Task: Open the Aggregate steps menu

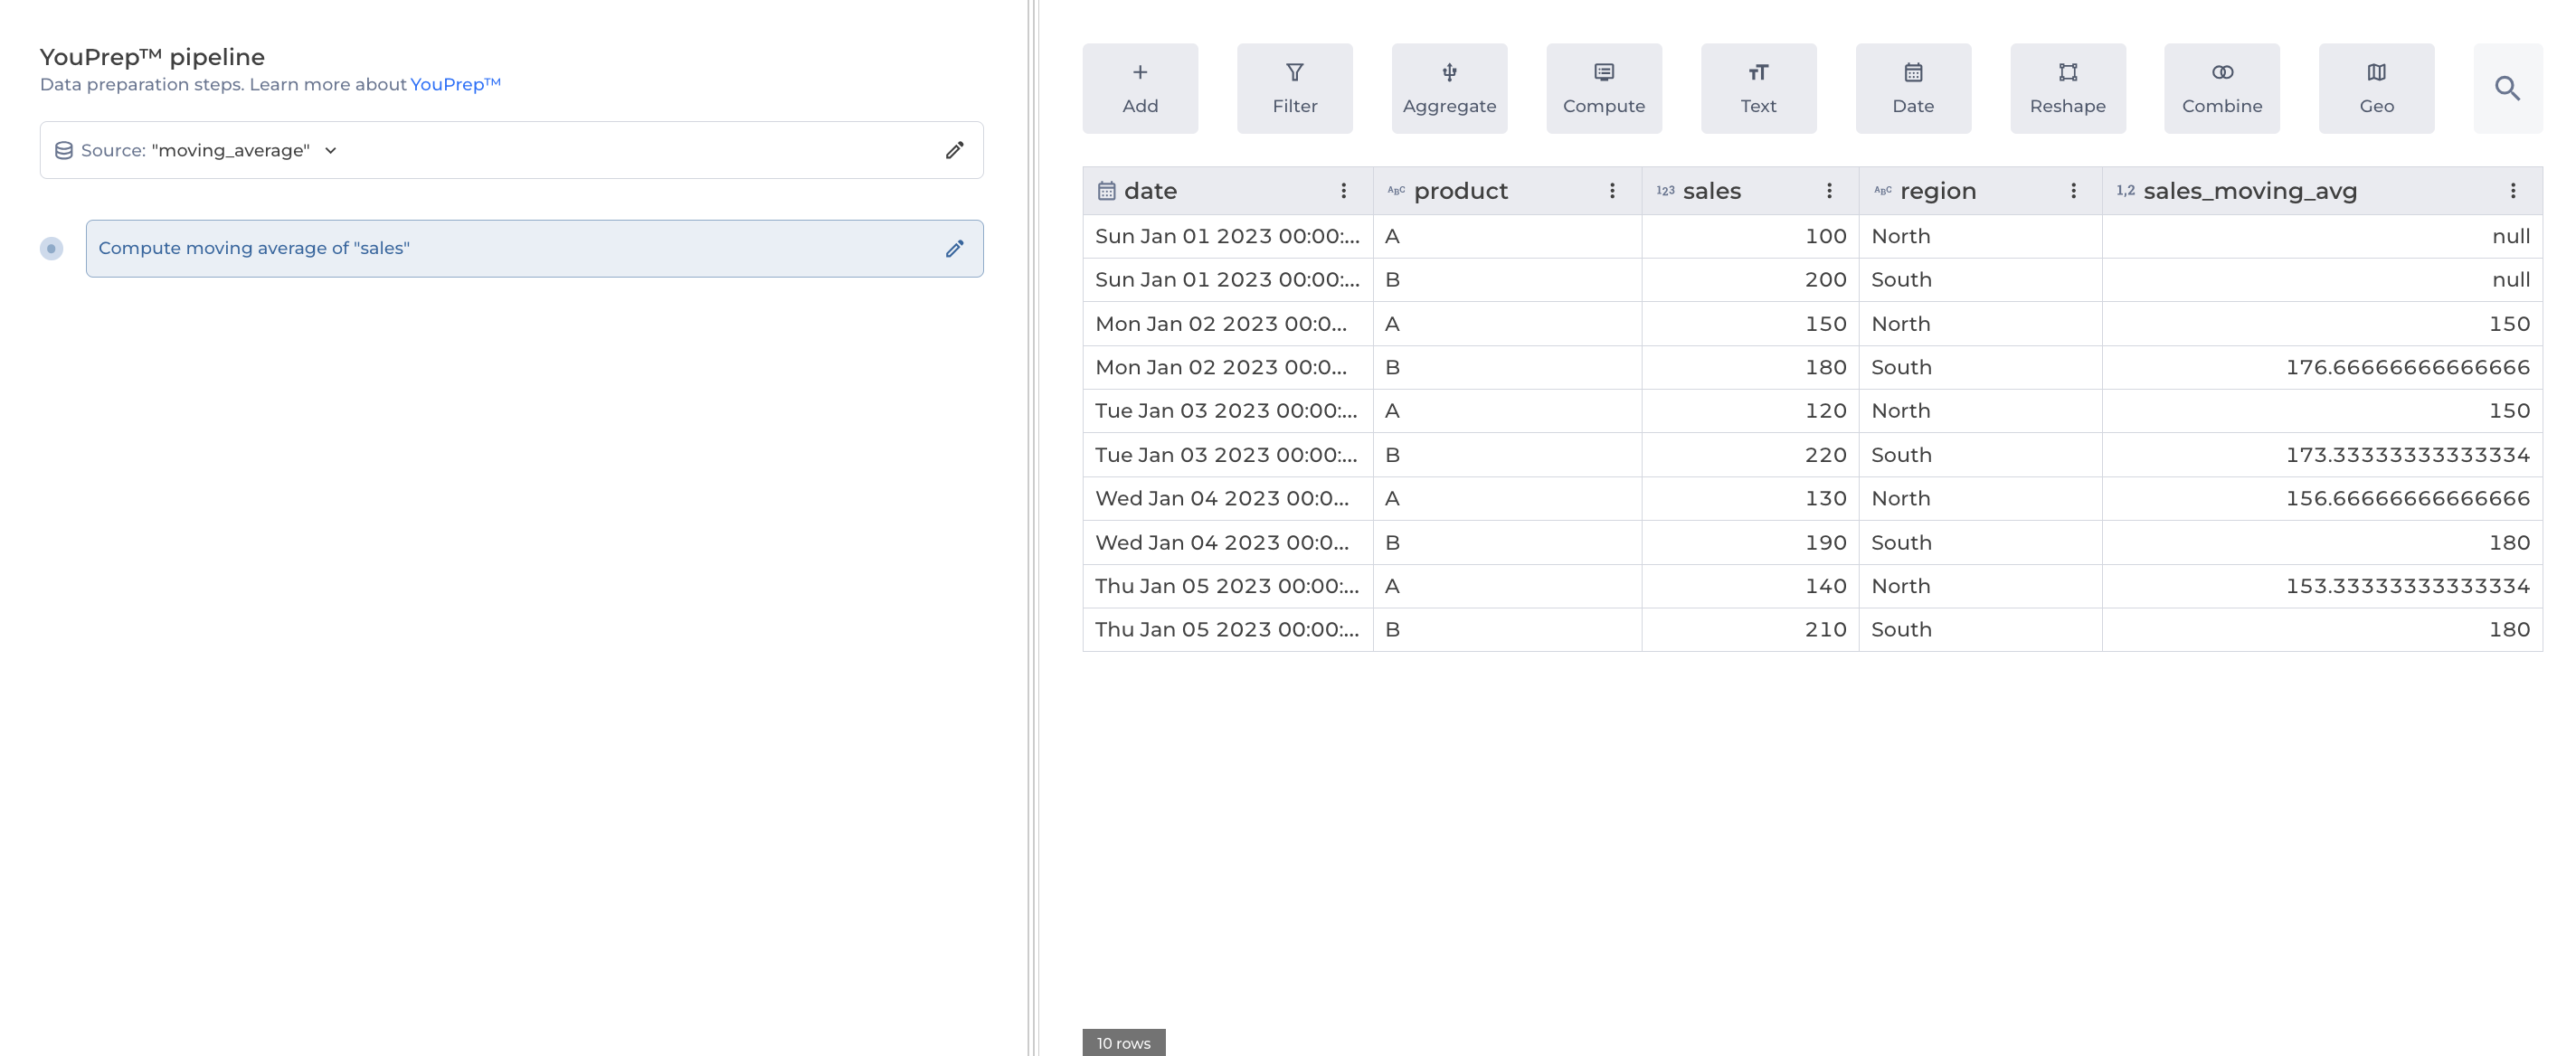Action: click(1449, 88)
